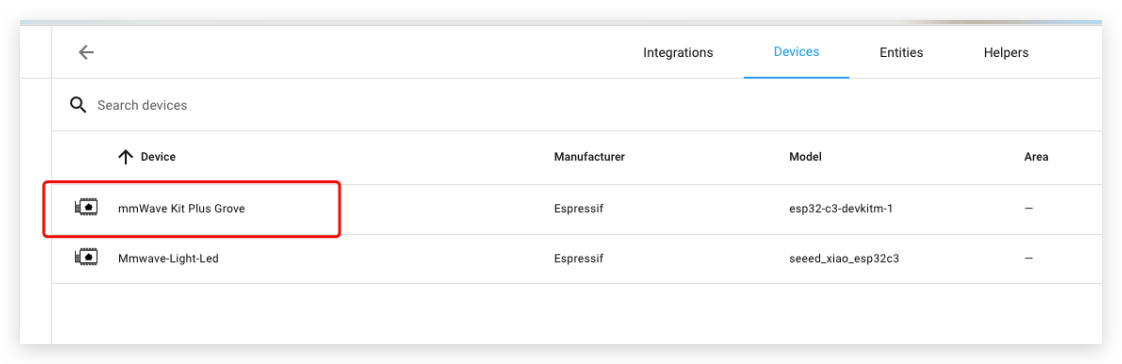
Task: Open the Entities tab
Action: (x=901, y=52)
